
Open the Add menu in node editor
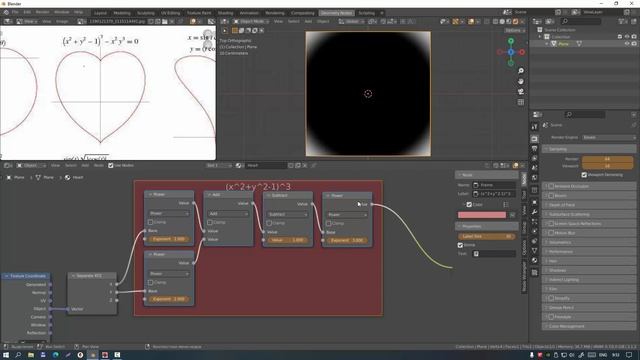coord(85,165)
